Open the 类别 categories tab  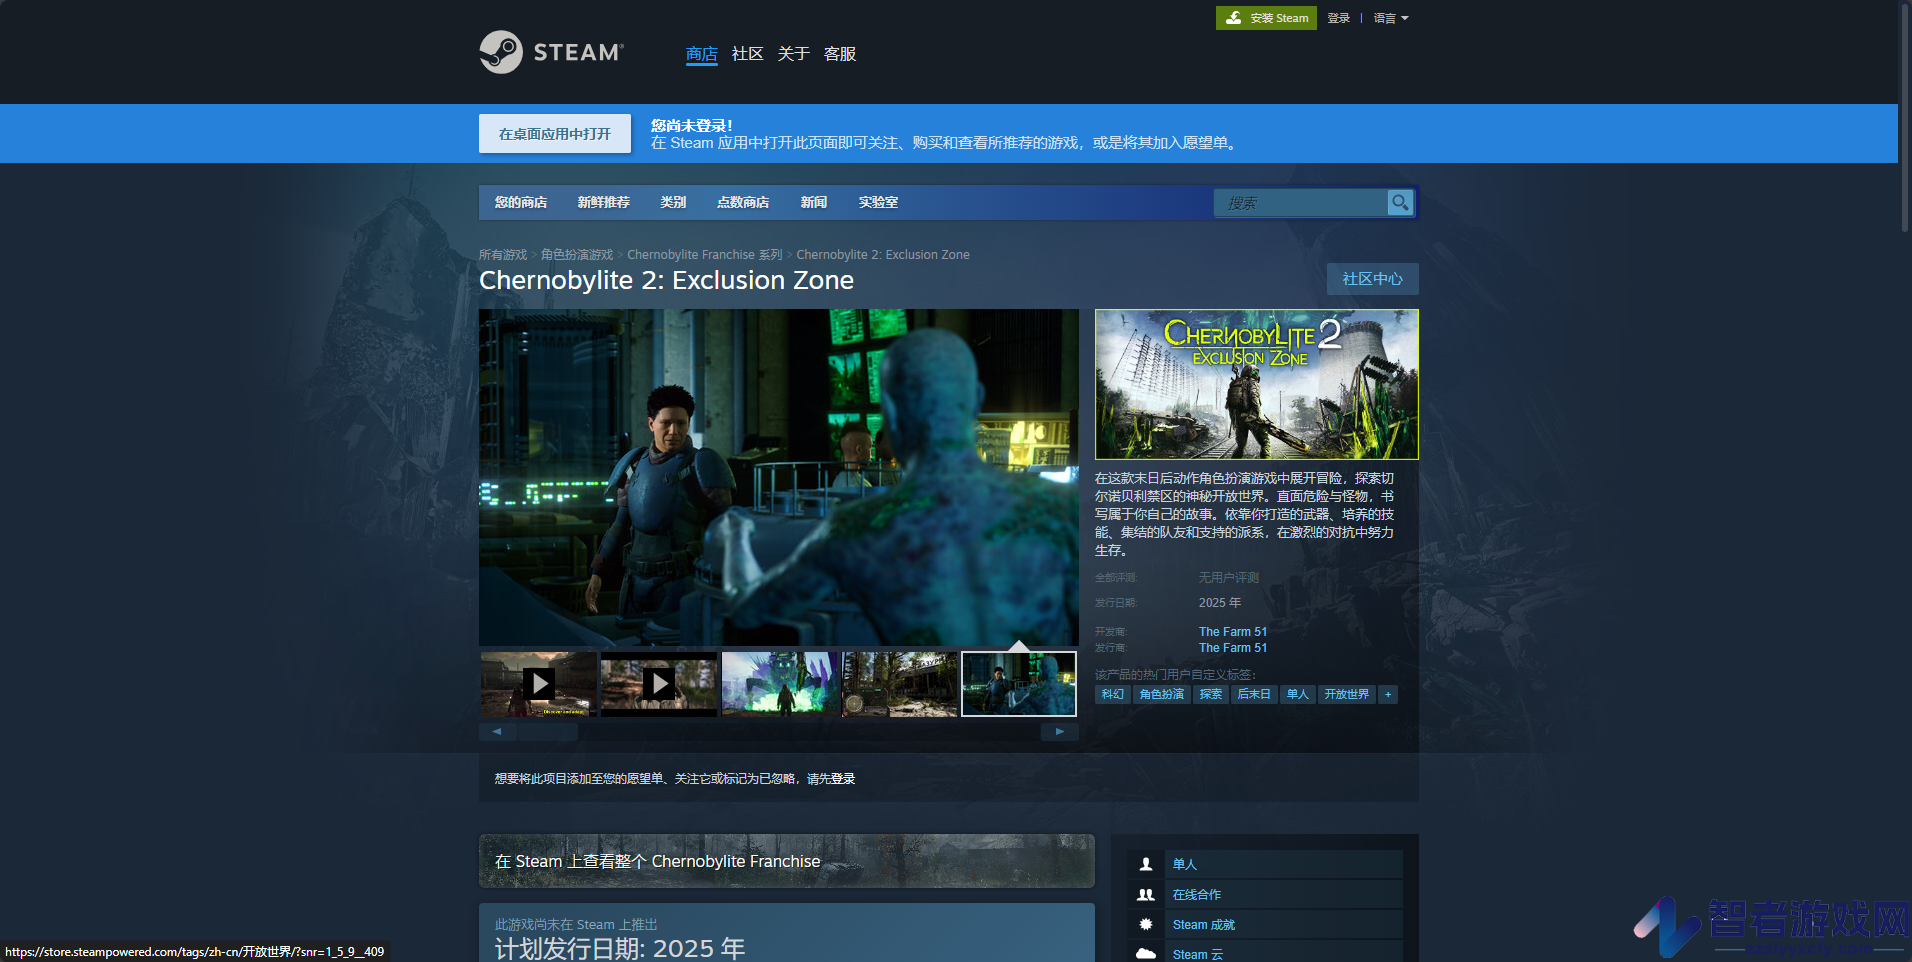point(673,202)
